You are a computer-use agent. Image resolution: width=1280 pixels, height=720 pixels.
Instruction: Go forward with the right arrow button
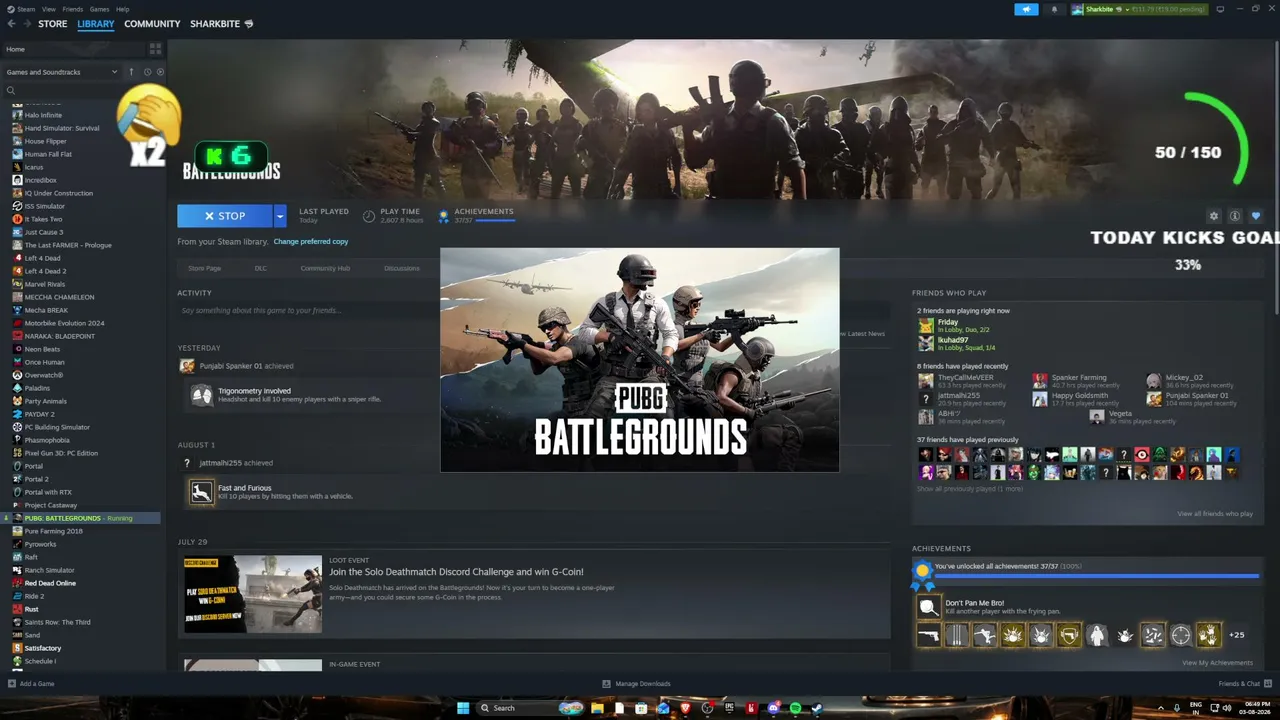pos(26,24)
